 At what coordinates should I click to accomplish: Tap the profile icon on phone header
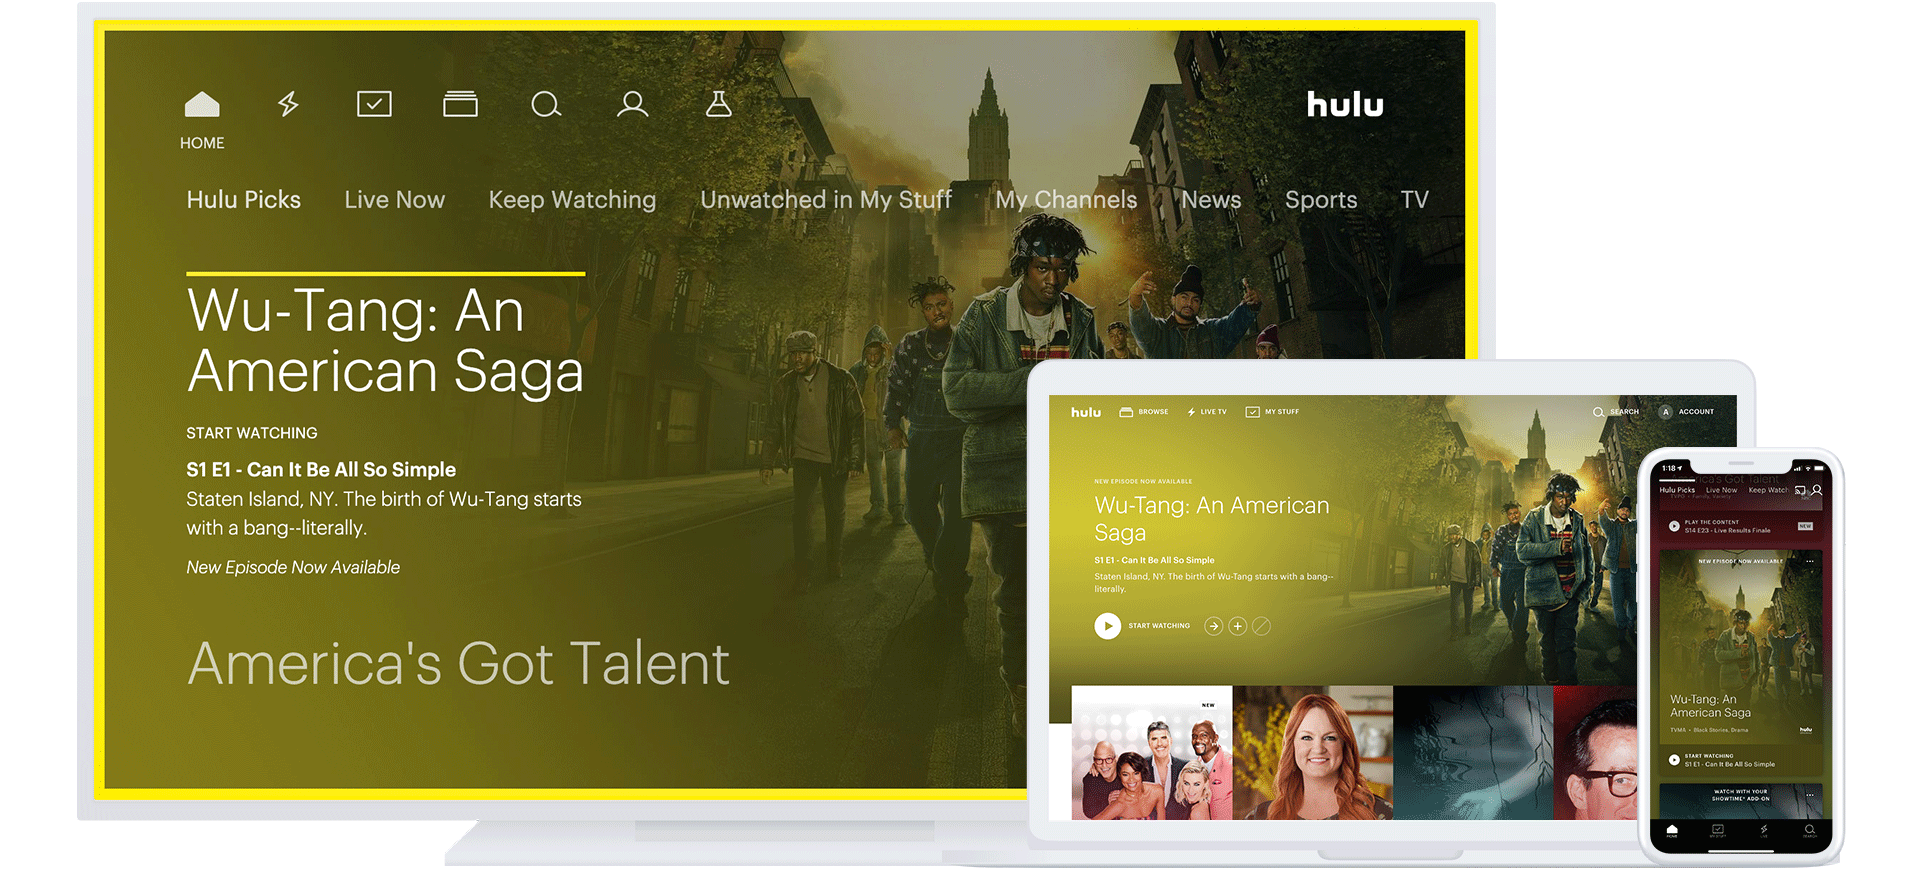click(x=1817, y=490)
